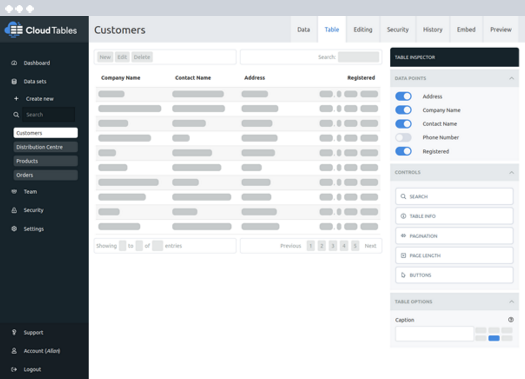Go to page 3

[x=333, y=246]
